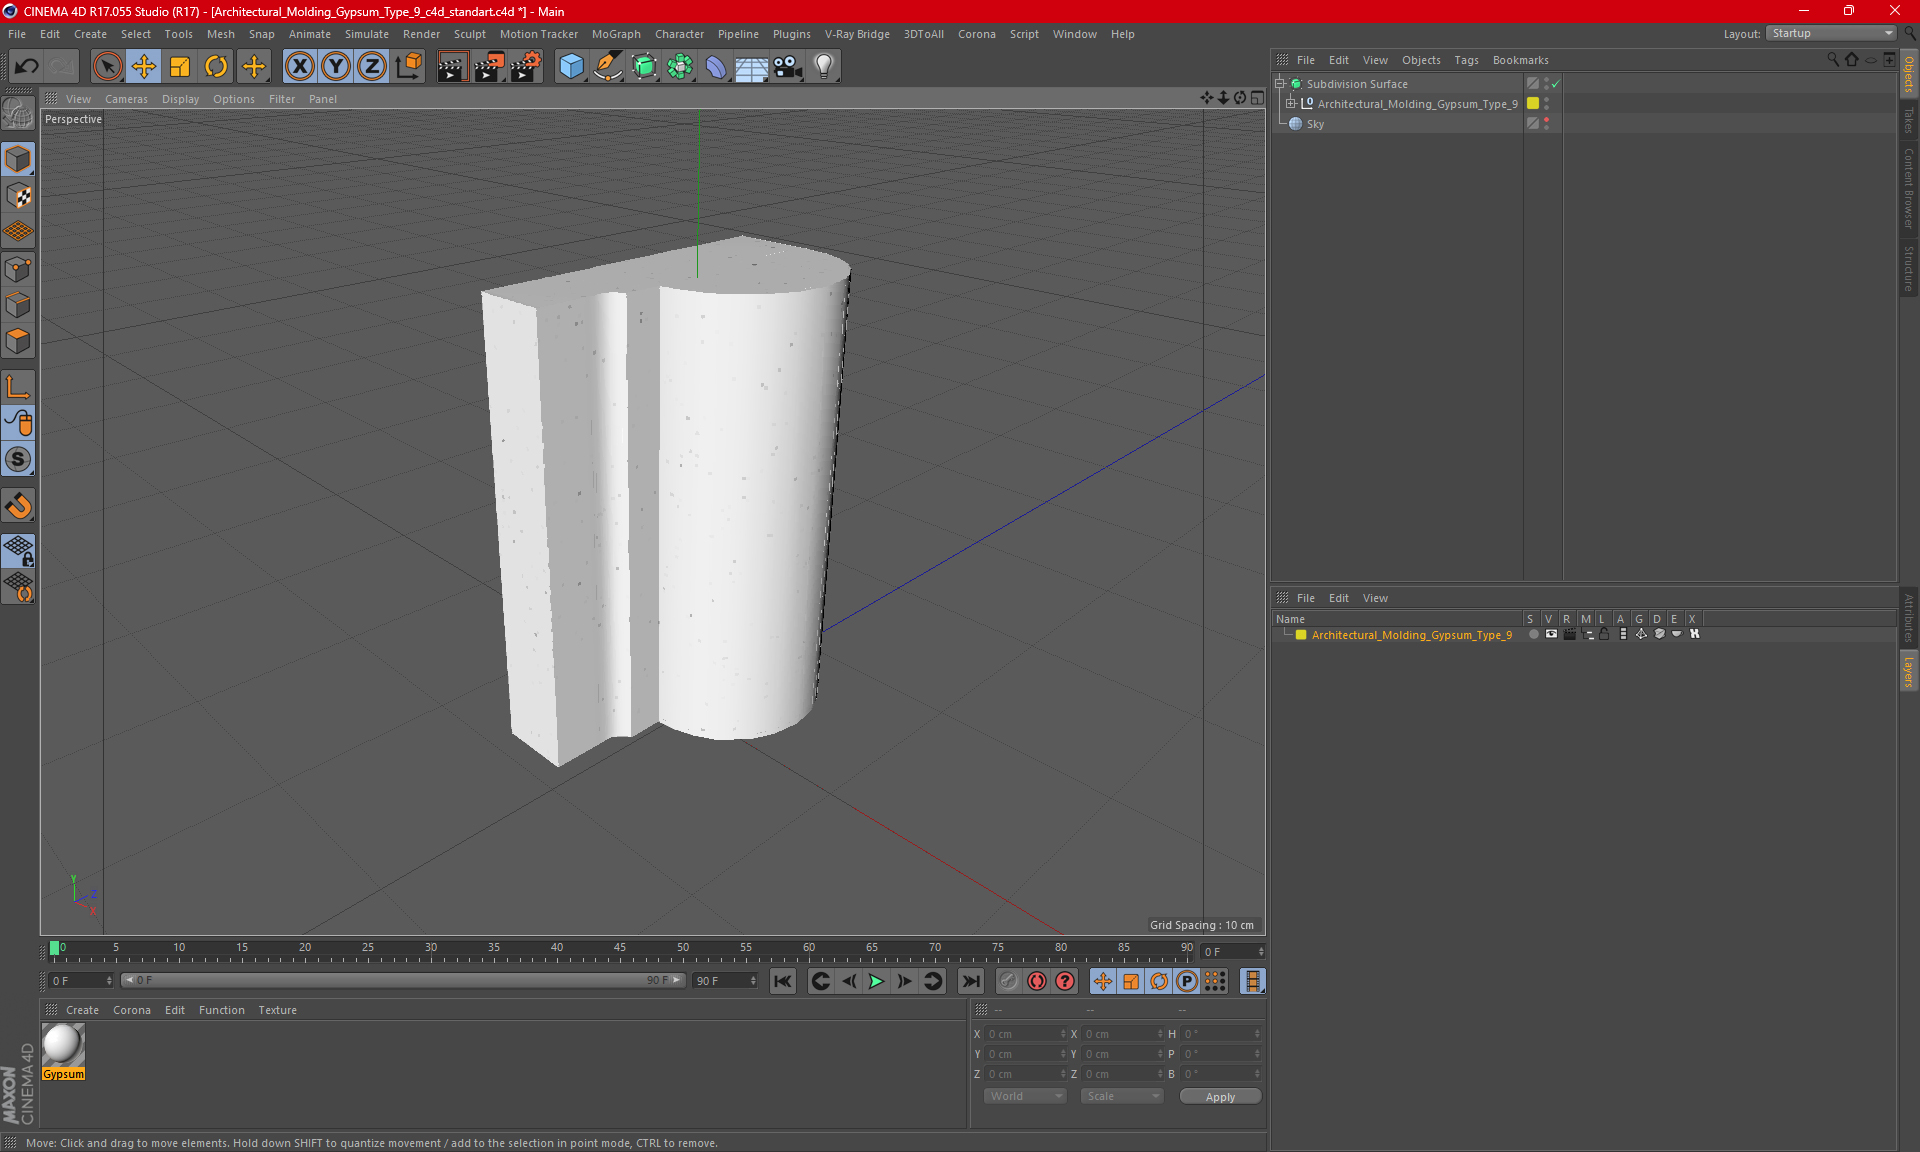Enable Polygons mode
This screenshot has height=1152, width=1920.
coord(18,341)
